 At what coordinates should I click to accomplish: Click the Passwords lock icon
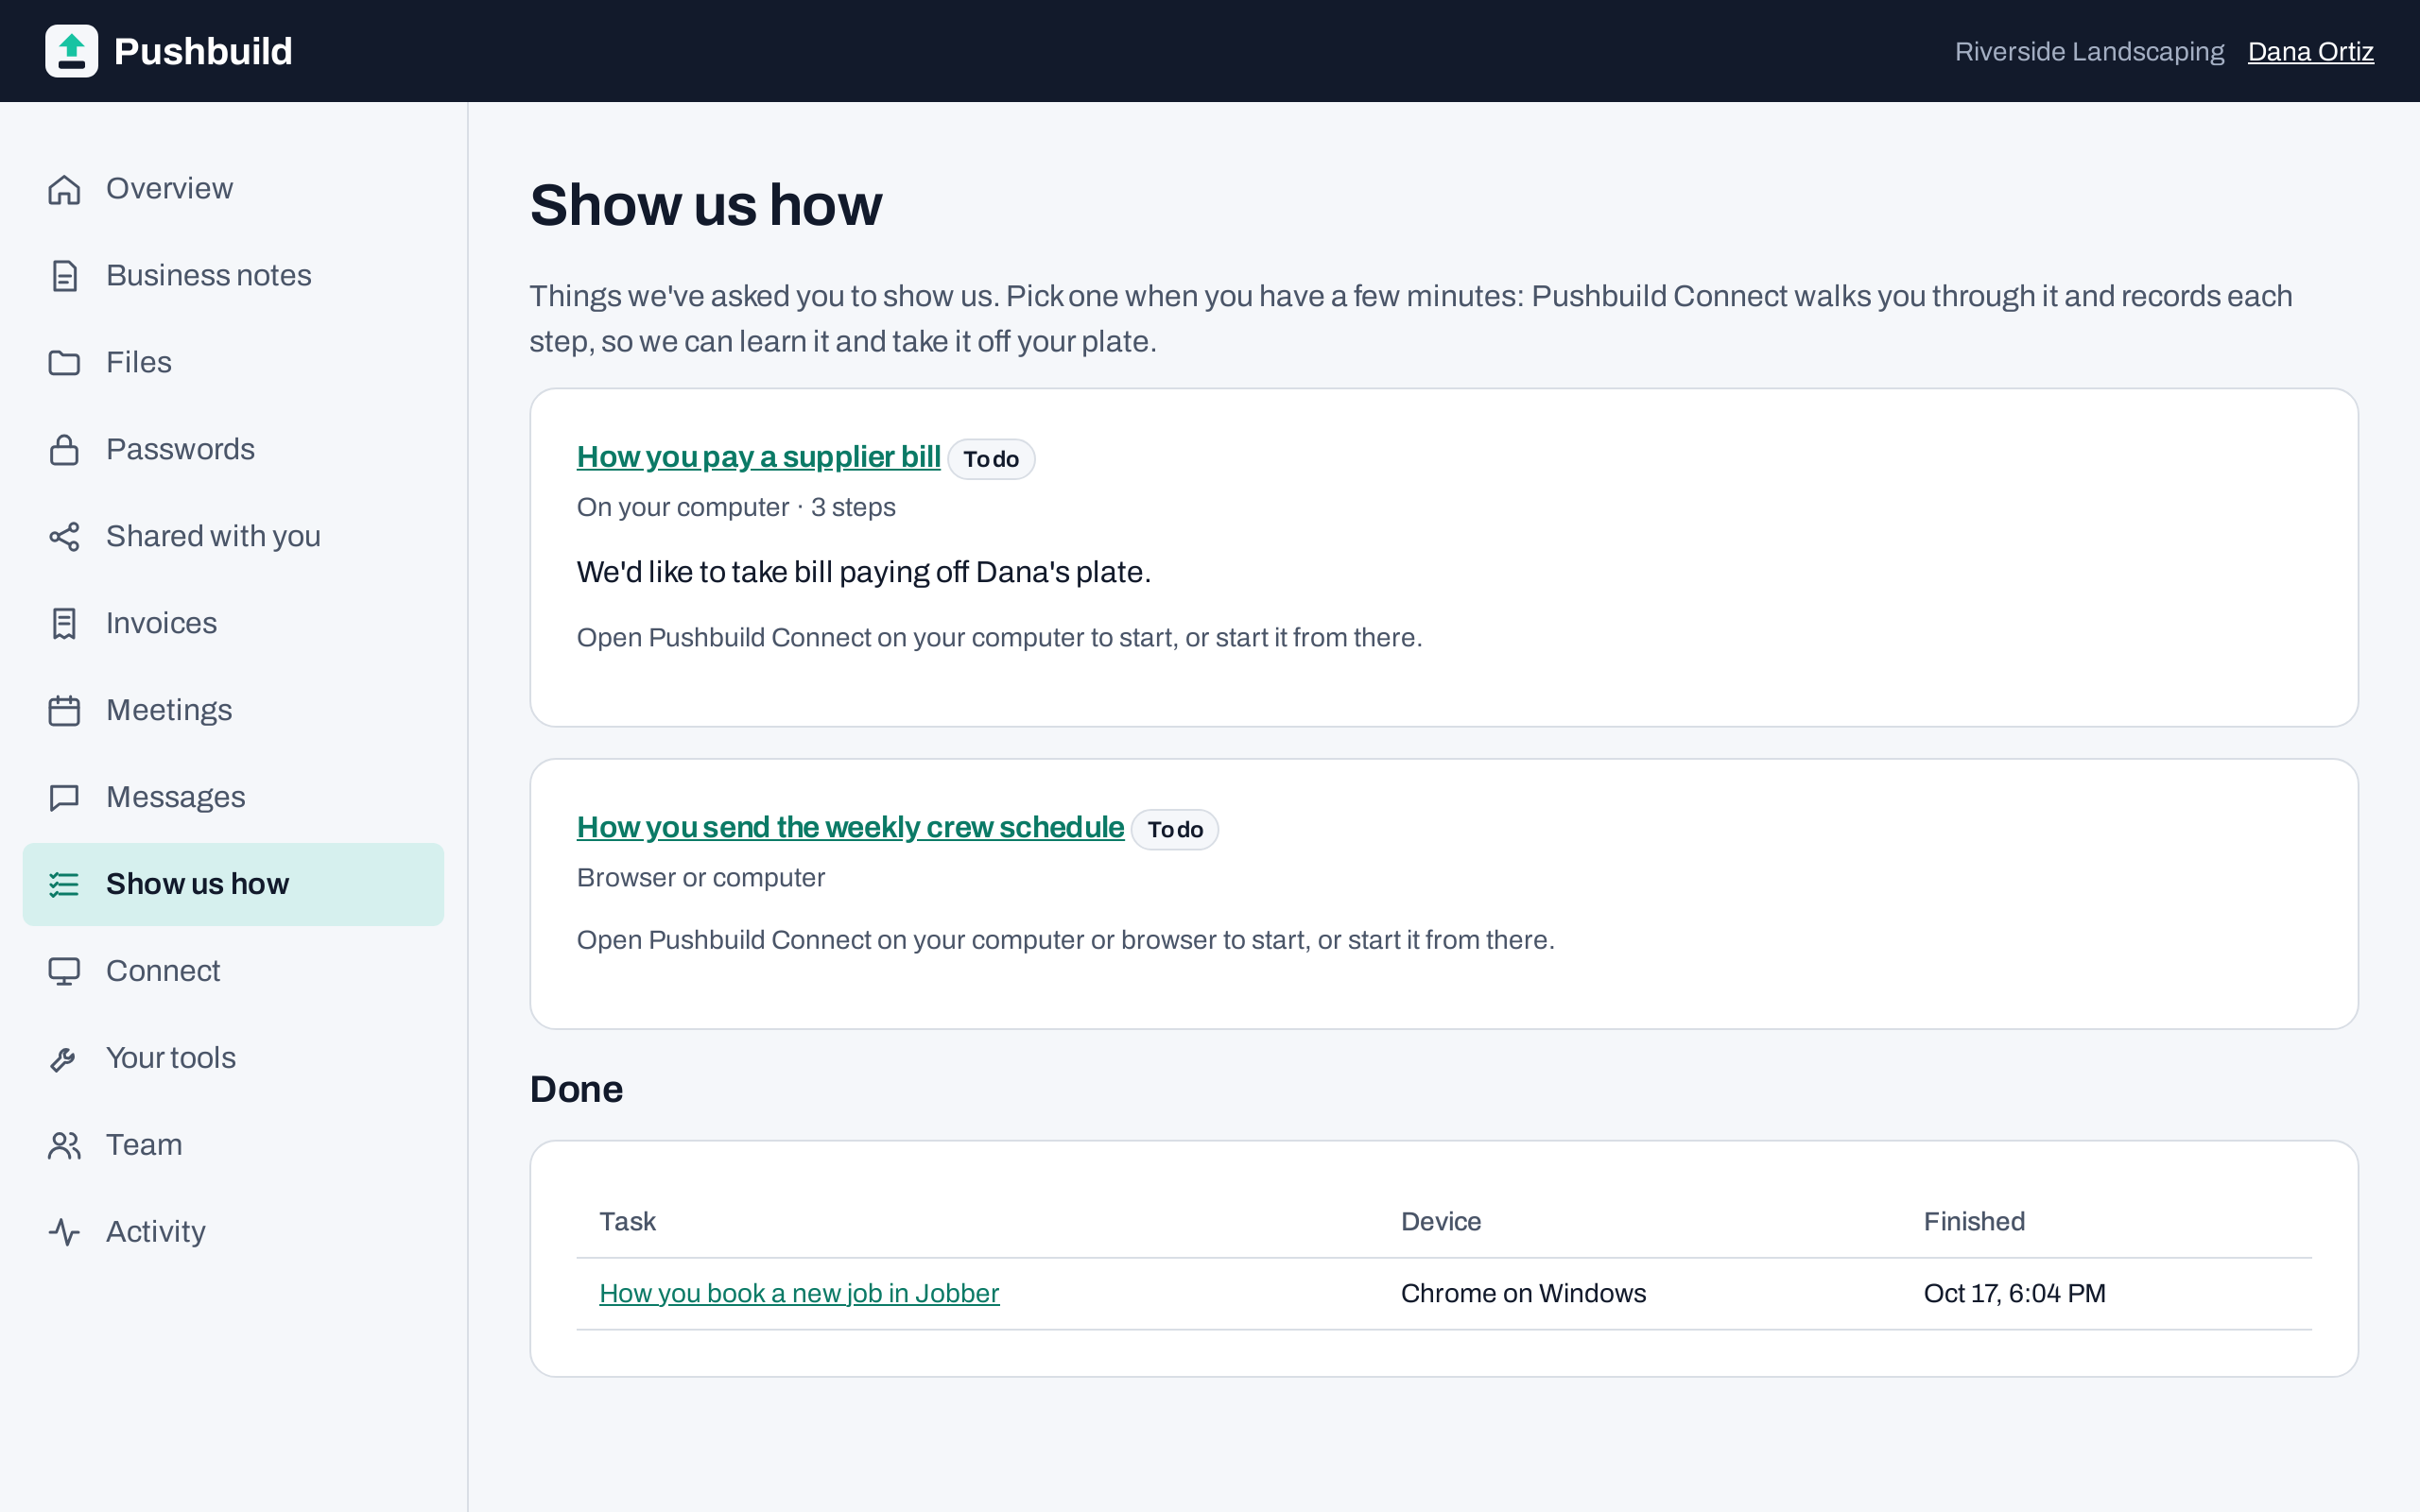click(x=64, y=450)
